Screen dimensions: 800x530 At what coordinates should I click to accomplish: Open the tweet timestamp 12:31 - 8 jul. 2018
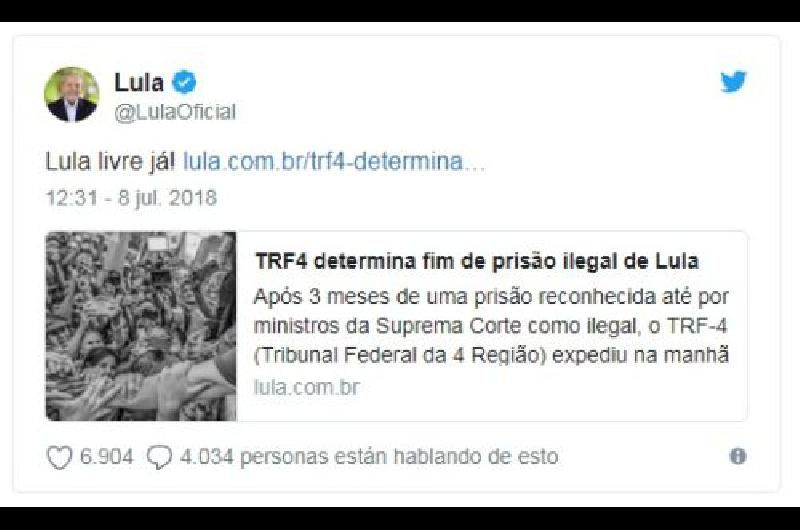[x=132, y=198]
